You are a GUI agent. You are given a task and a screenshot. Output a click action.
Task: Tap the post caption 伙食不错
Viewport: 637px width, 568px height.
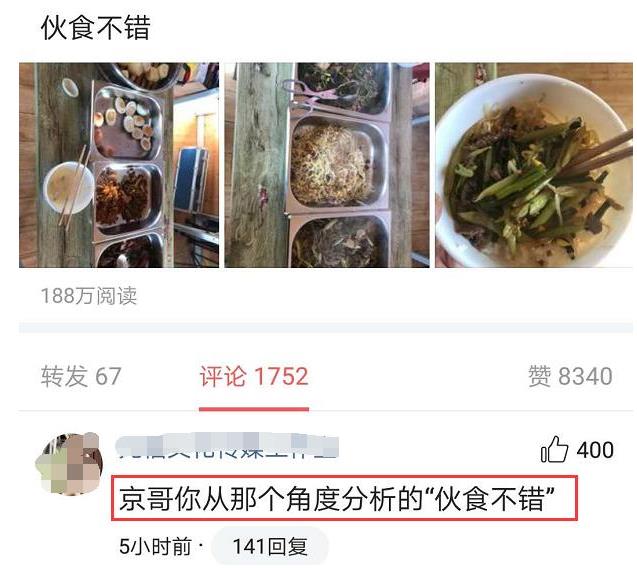[96, 28]
